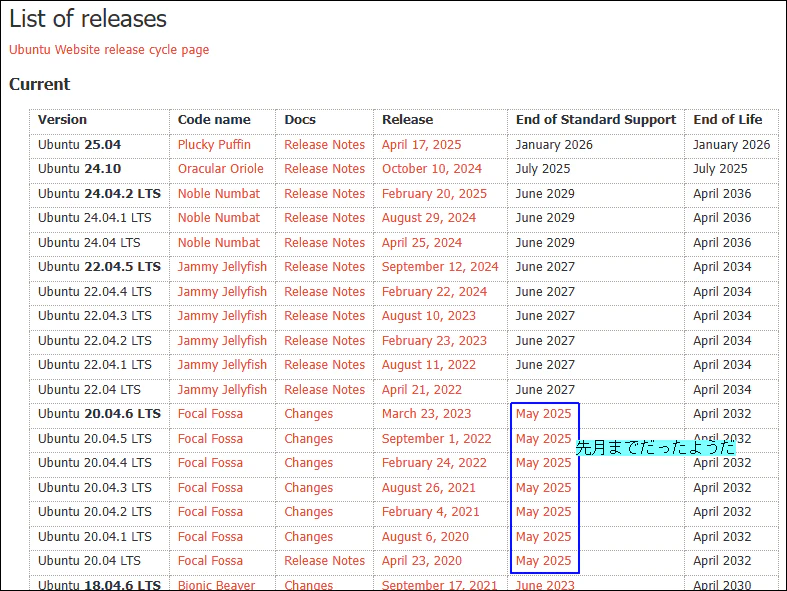The image size is (787, 591).
Task: Click the September 1, 2022 release date link
Action: pyautogui.click(x=436, y=439)
